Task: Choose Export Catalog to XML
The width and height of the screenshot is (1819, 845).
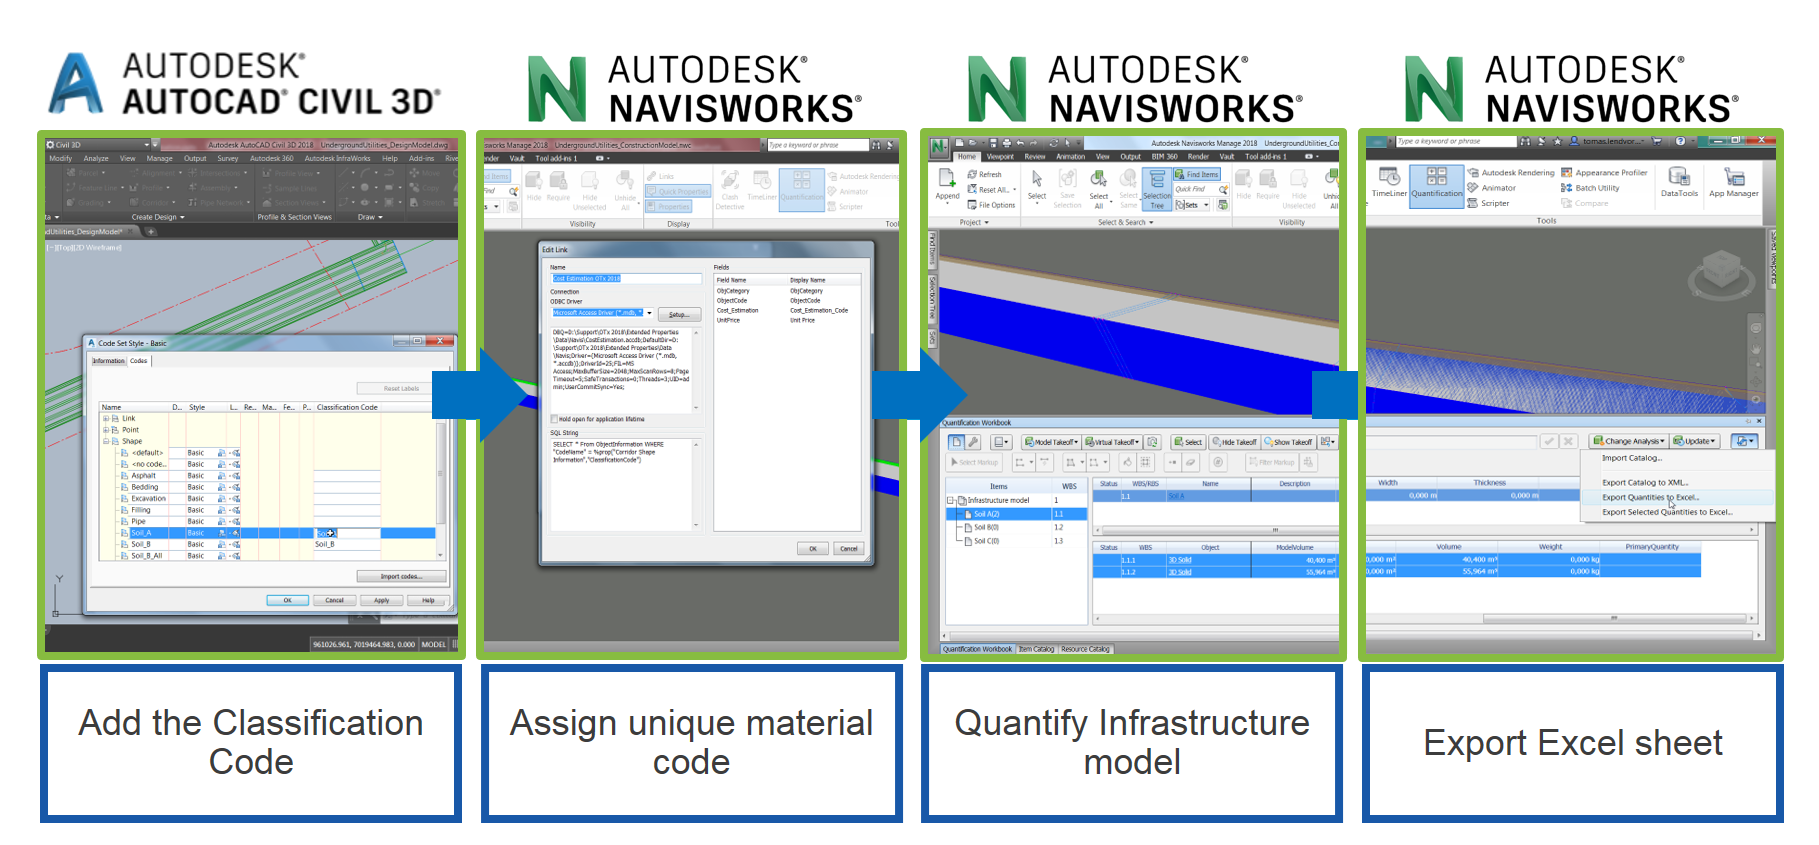Action: click(1645, 483)
